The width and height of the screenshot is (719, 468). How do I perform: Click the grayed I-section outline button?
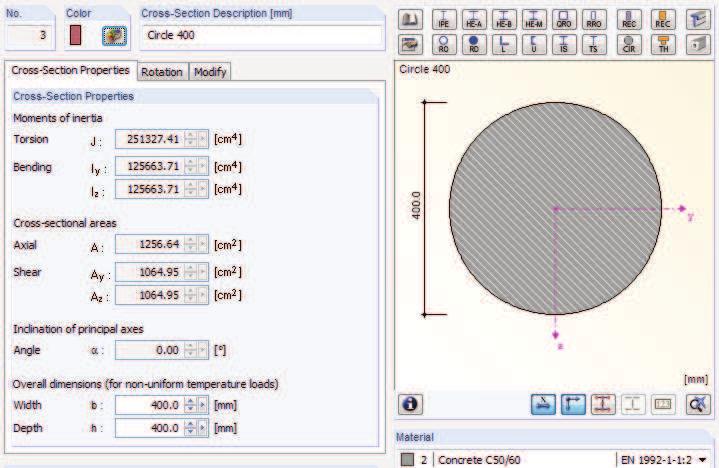click(633, 404)
